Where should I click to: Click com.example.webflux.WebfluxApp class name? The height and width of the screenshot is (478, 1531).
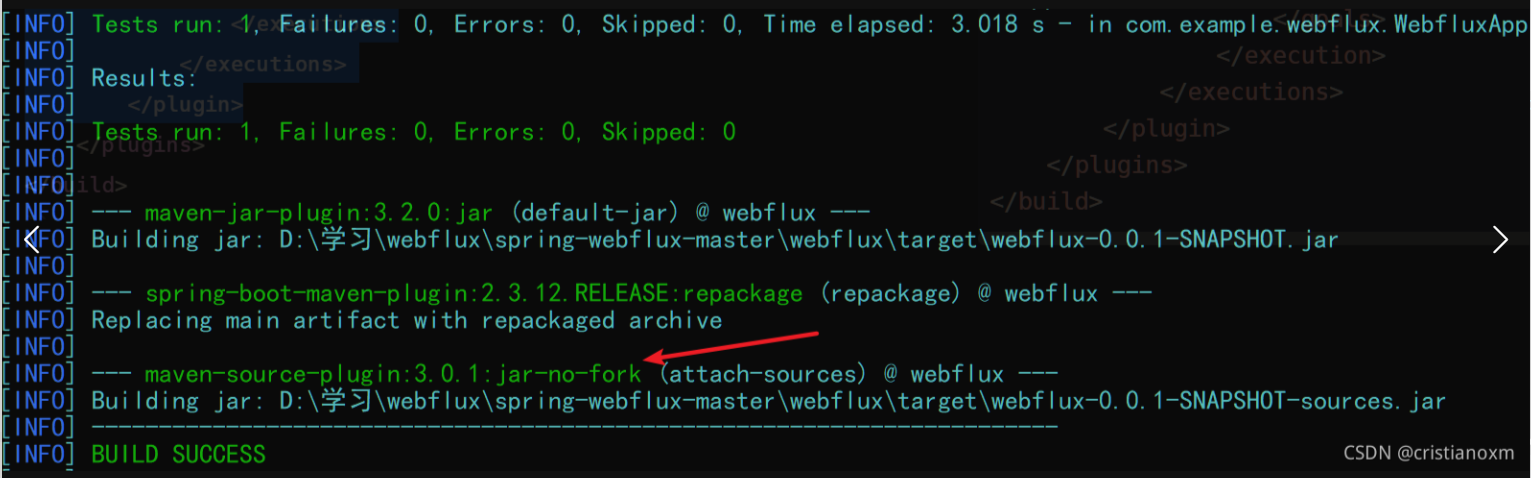coord(1326,24)
